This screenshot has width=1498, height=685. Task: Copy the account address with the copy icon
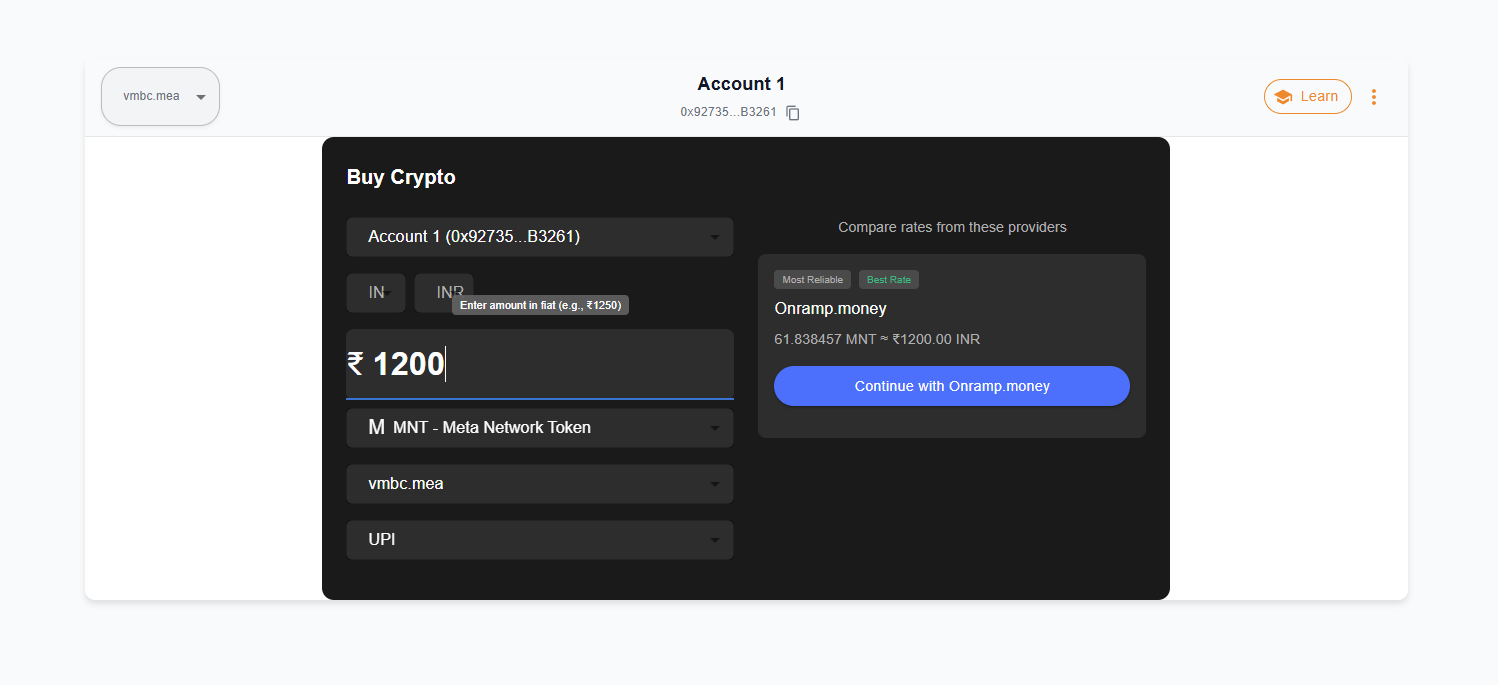coord(793,113)
